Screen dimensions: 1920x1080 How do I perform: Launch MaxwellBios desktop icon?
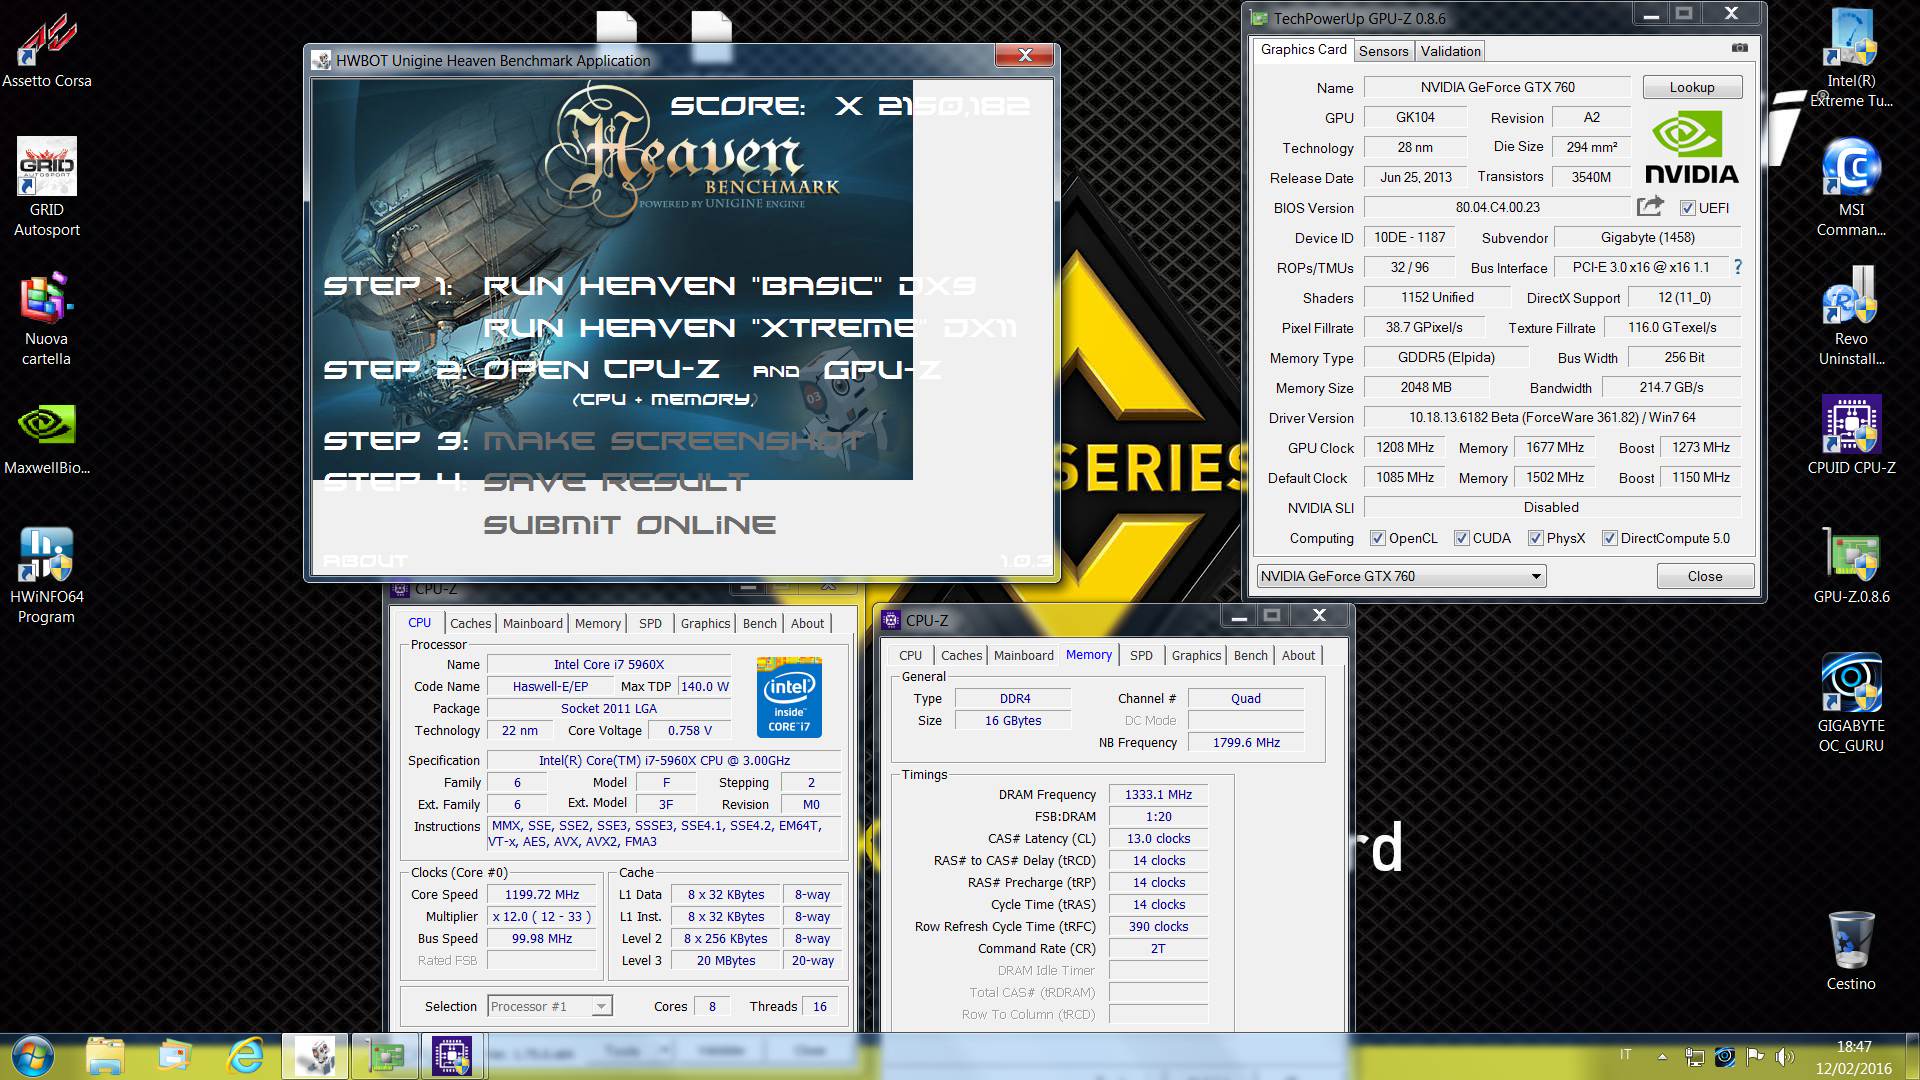tap(47, 438)
